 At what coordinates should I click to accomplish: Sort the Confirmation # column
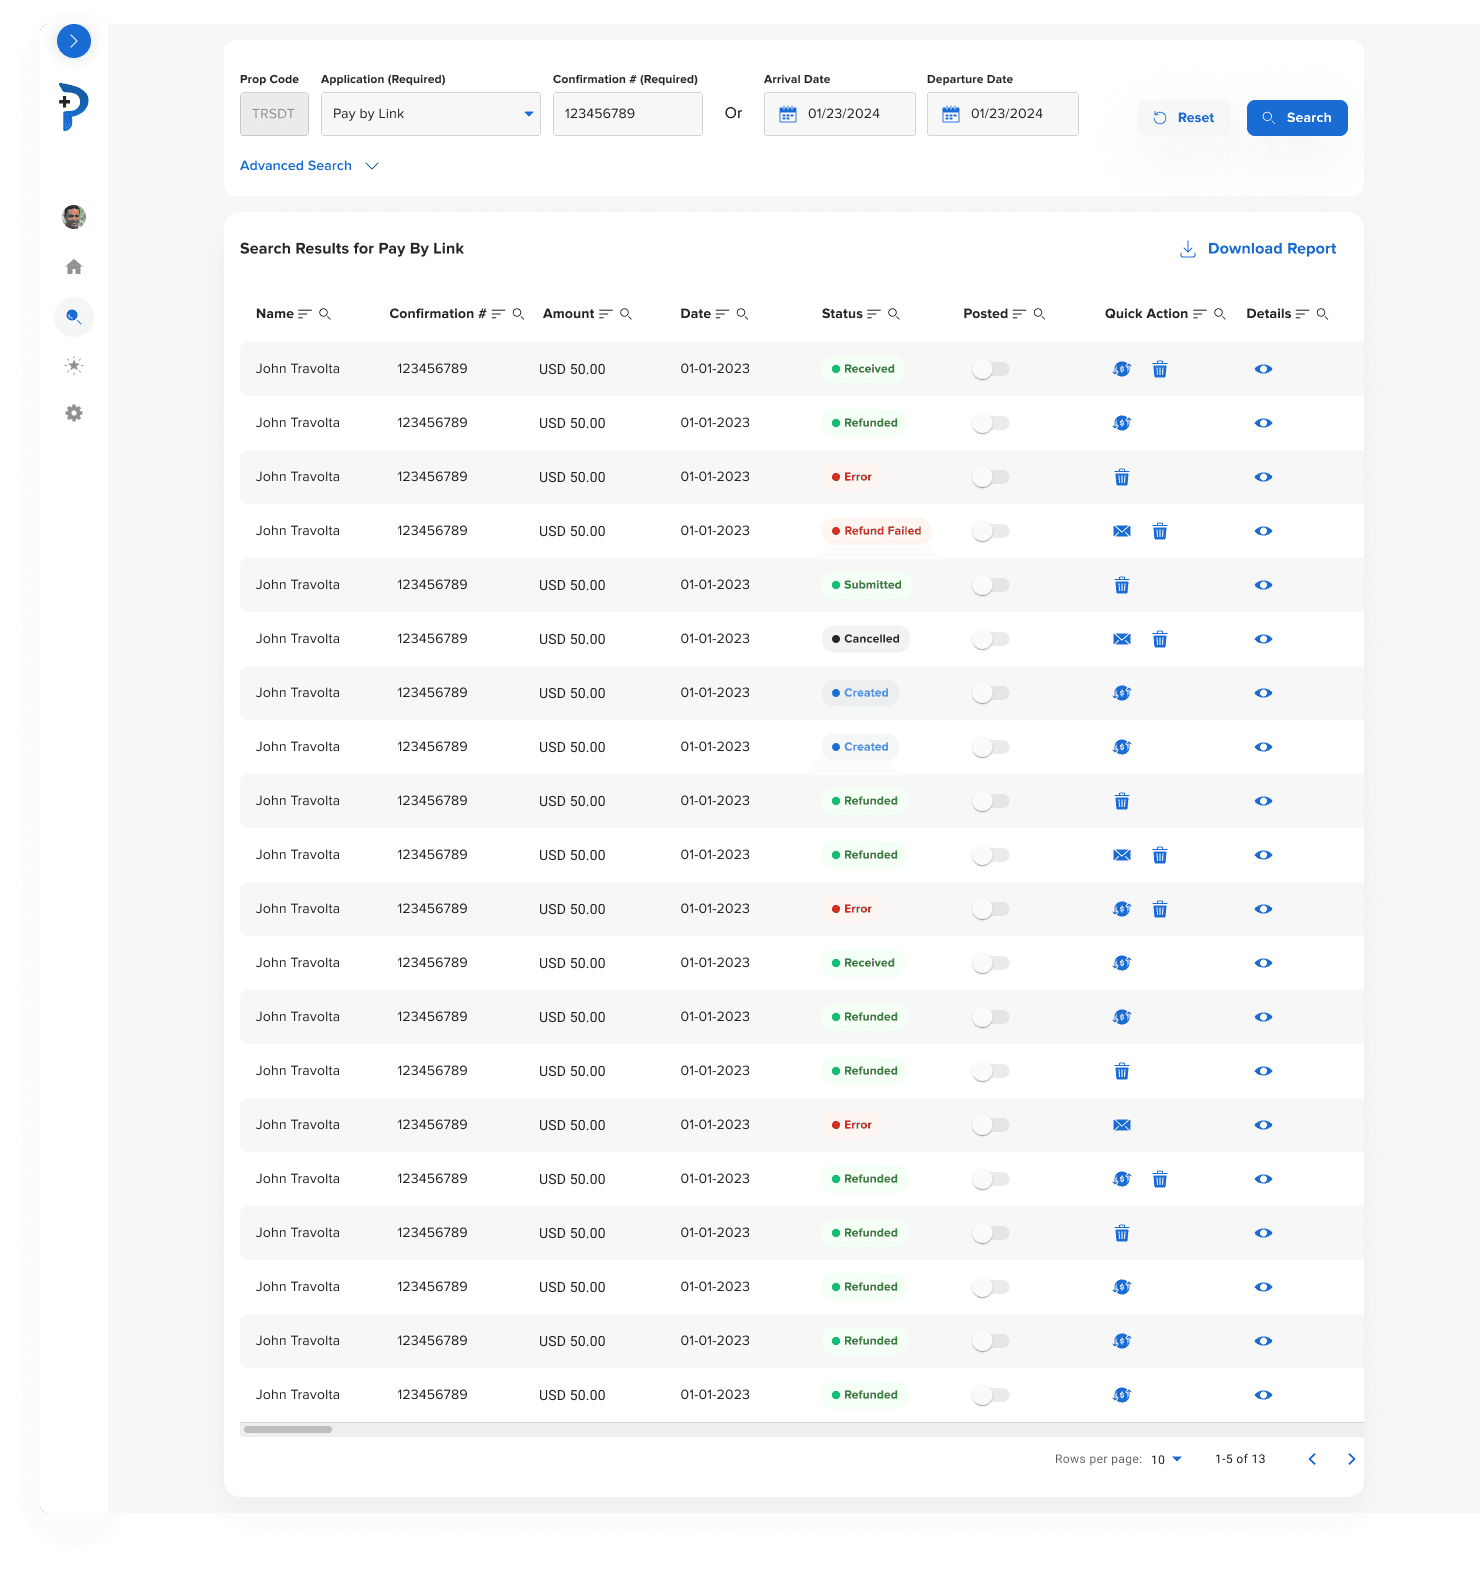498,314
